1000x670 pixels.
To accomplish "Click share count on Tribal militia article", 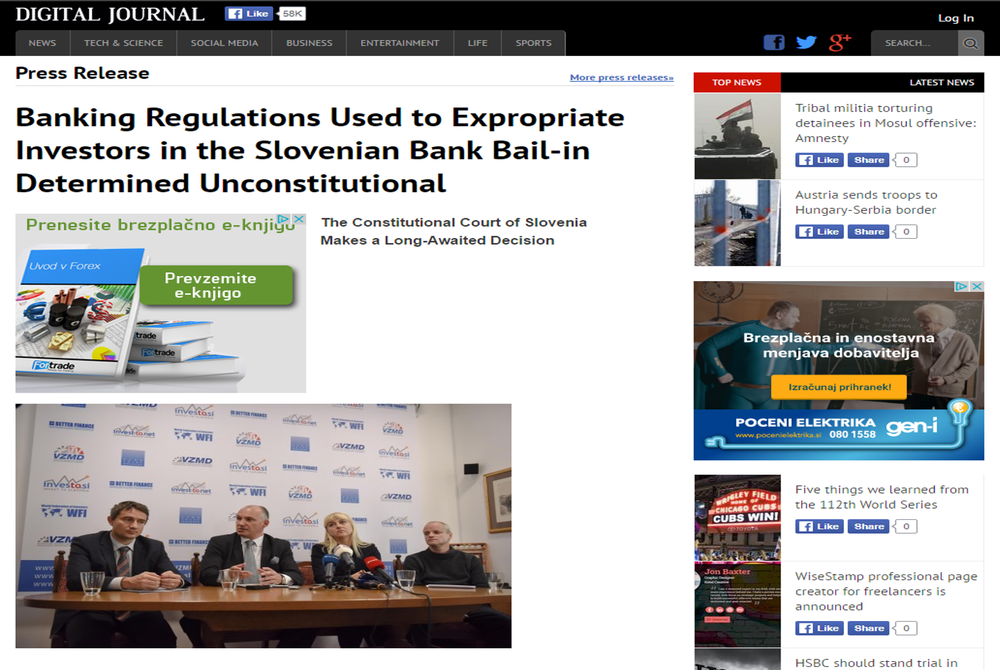I will click(906, 160).
